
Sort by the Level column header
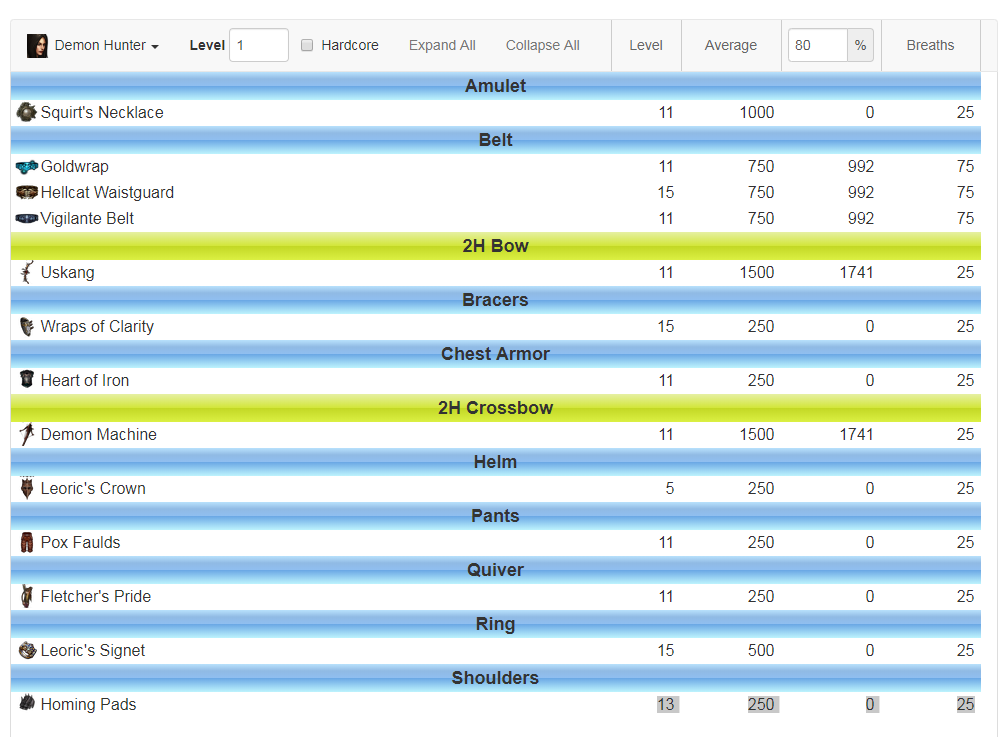coord(646,45)
